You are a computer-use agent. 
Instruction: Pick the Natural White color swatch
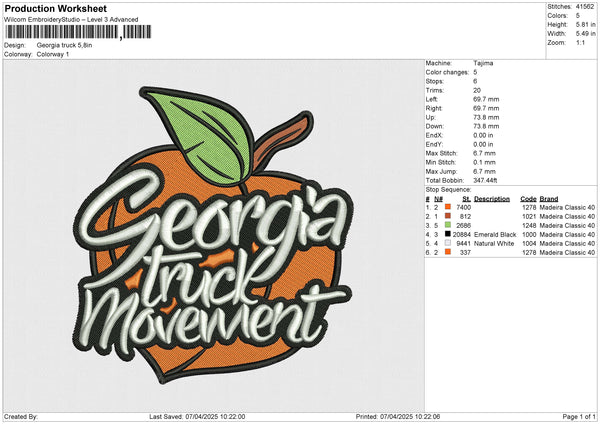coord(448,243)
